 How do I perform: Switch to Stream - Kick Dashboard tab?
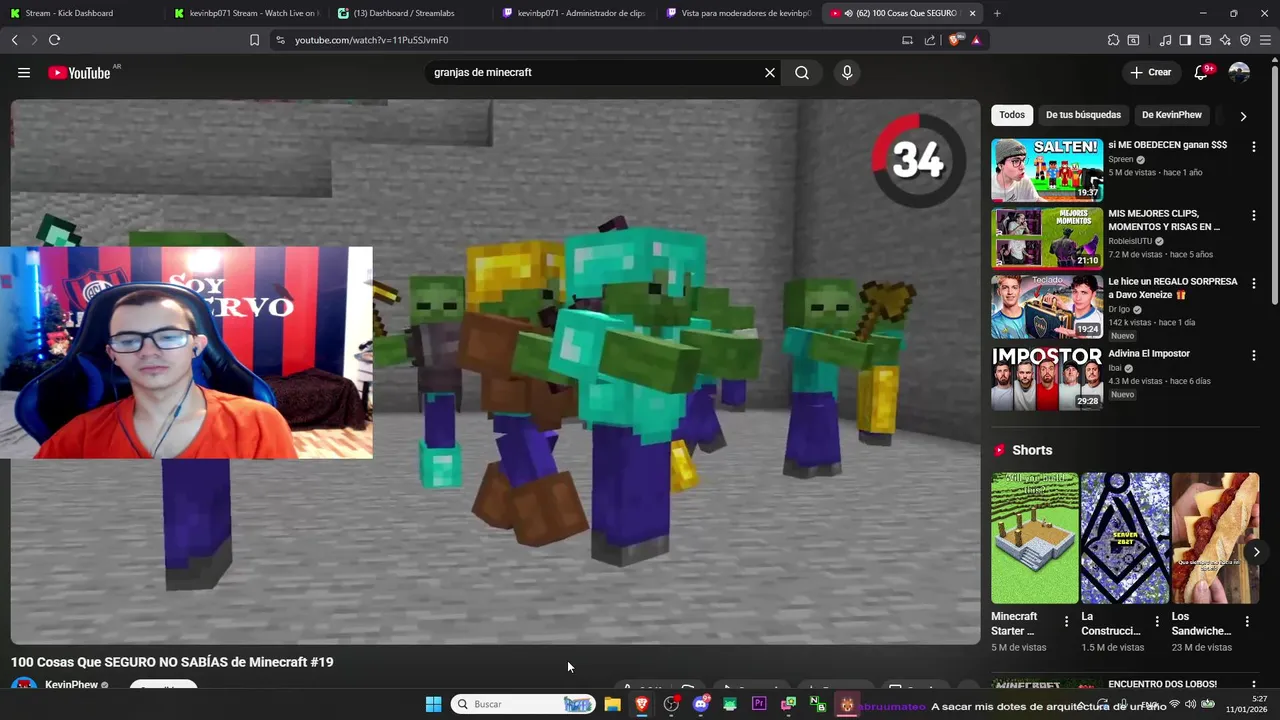click(x=81, y=13)
